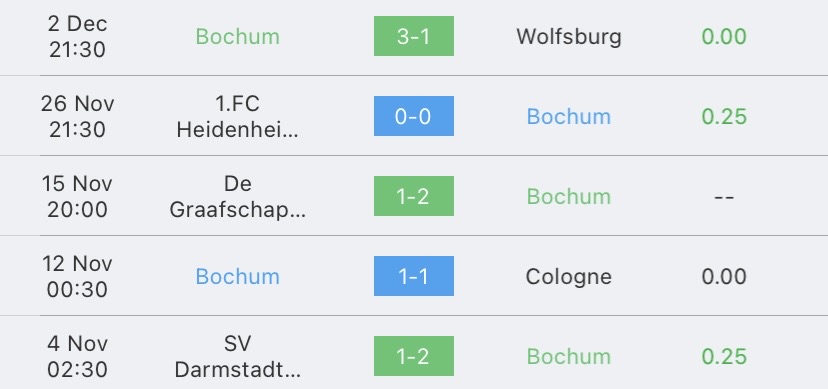
Task: Open De Graafschap team link
Action: [x=237, y=197]
